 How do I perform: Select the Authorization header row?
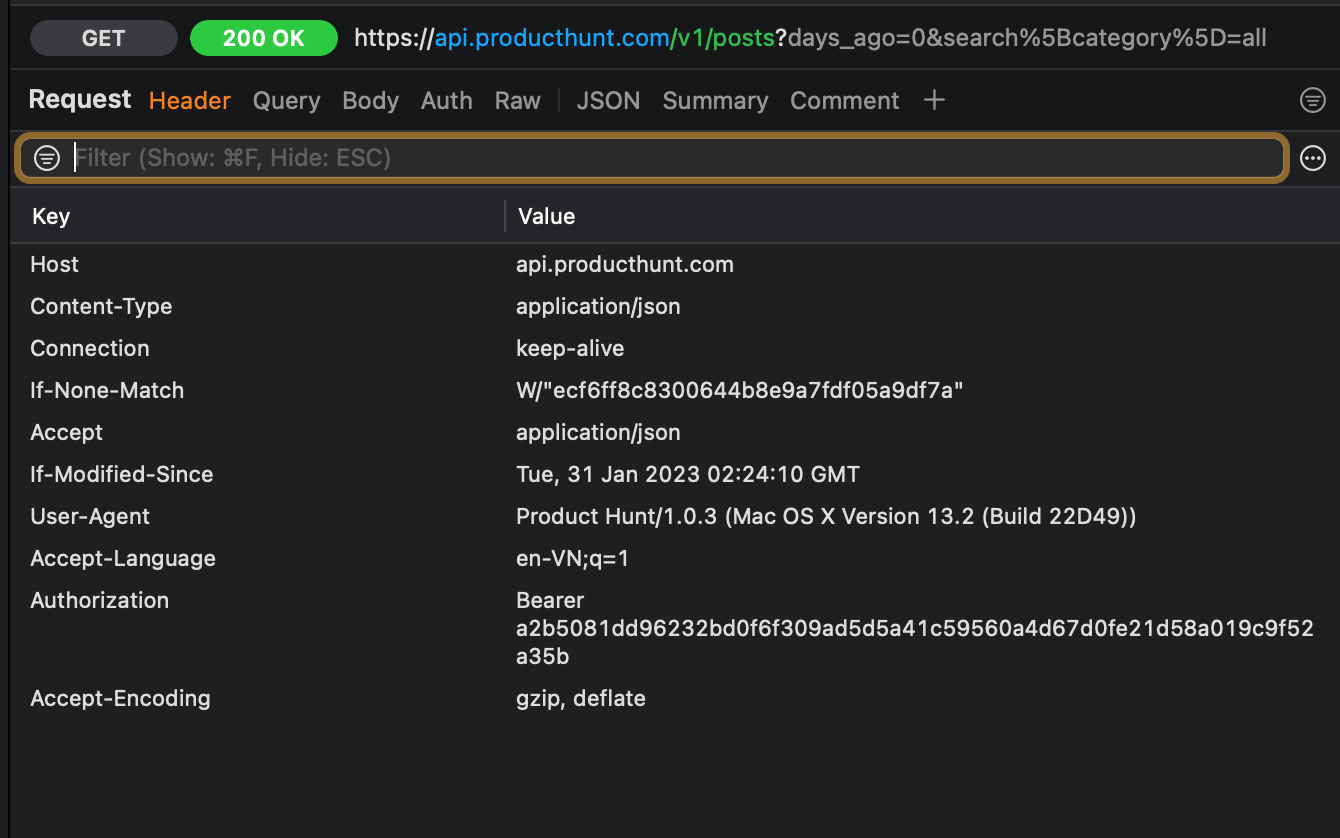point(99,600)
